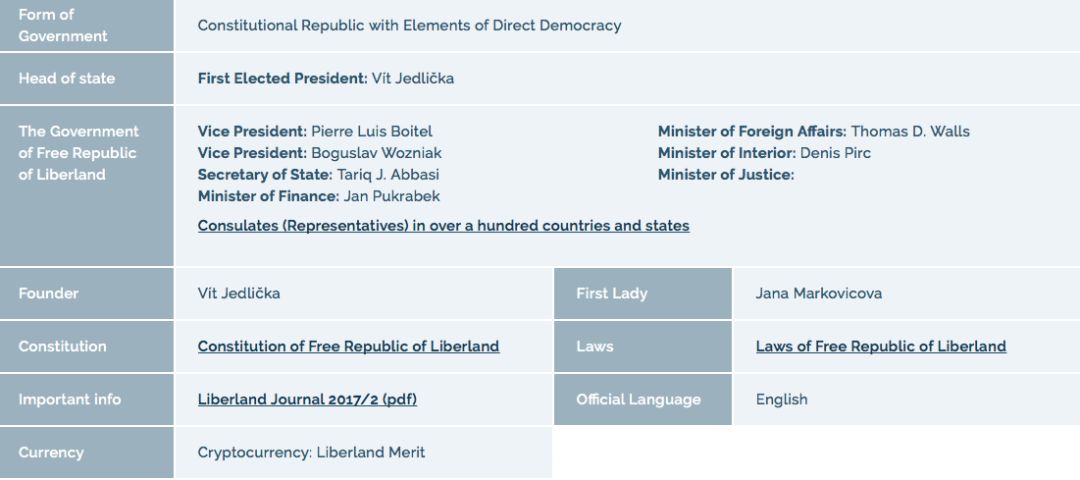Click the Official Language header cell
Viewport: 1080px width, 480px height.
pyautogui.click(x=643, y=399)
